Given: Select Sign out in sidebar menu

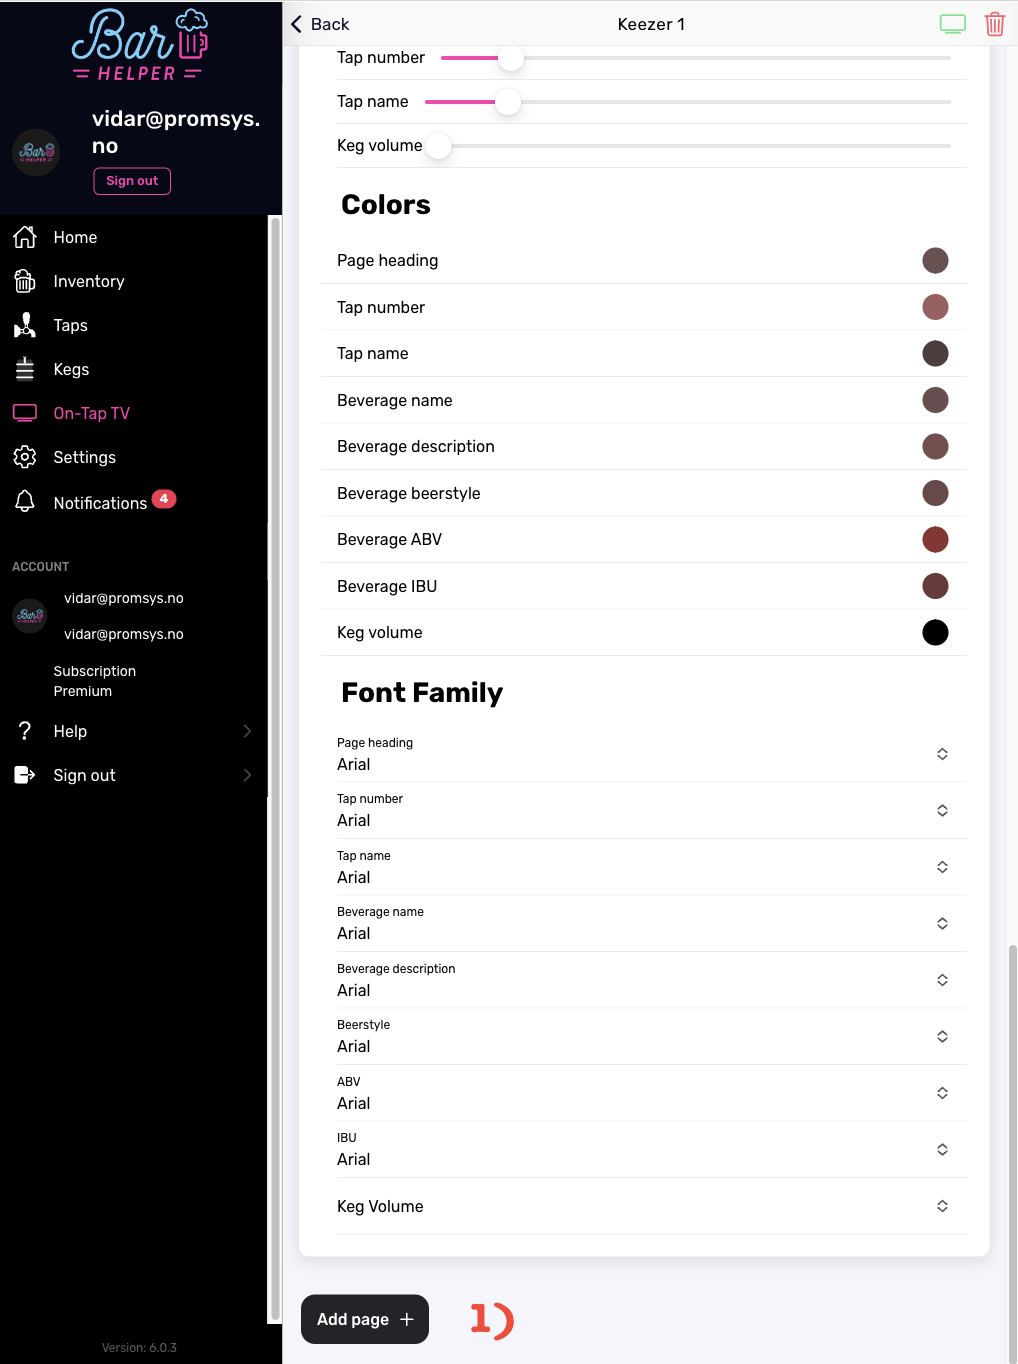Looking at the screenshot, I should [84, 775].
